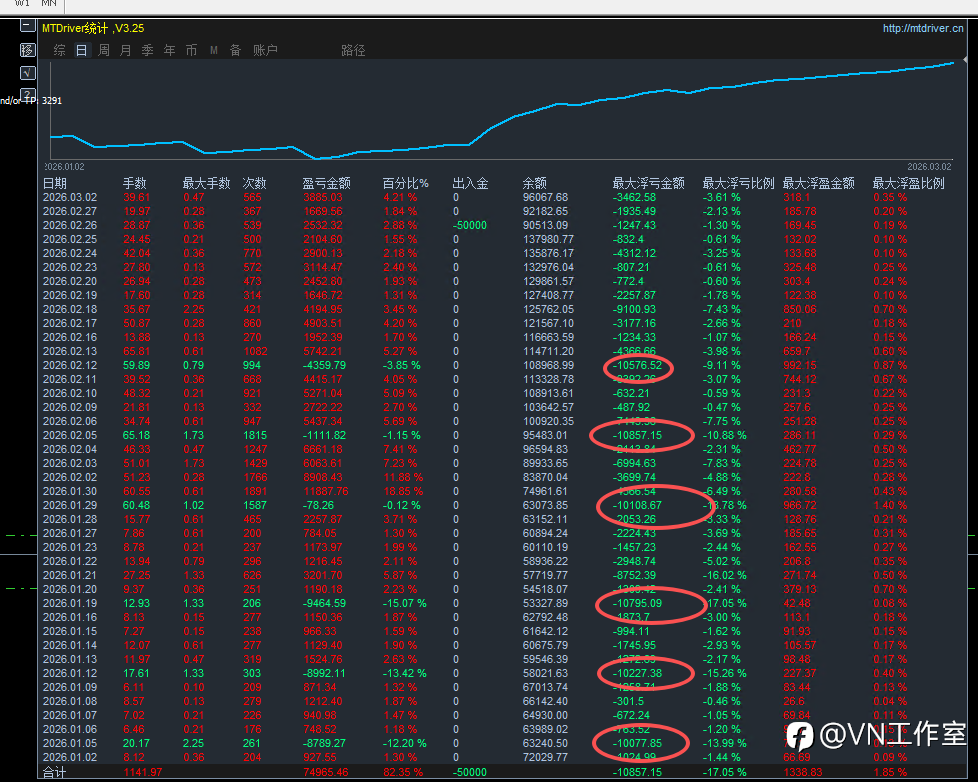Screen dimensions: 978x782
Task: Click the 日期 column header
Action: pos(55,183)
